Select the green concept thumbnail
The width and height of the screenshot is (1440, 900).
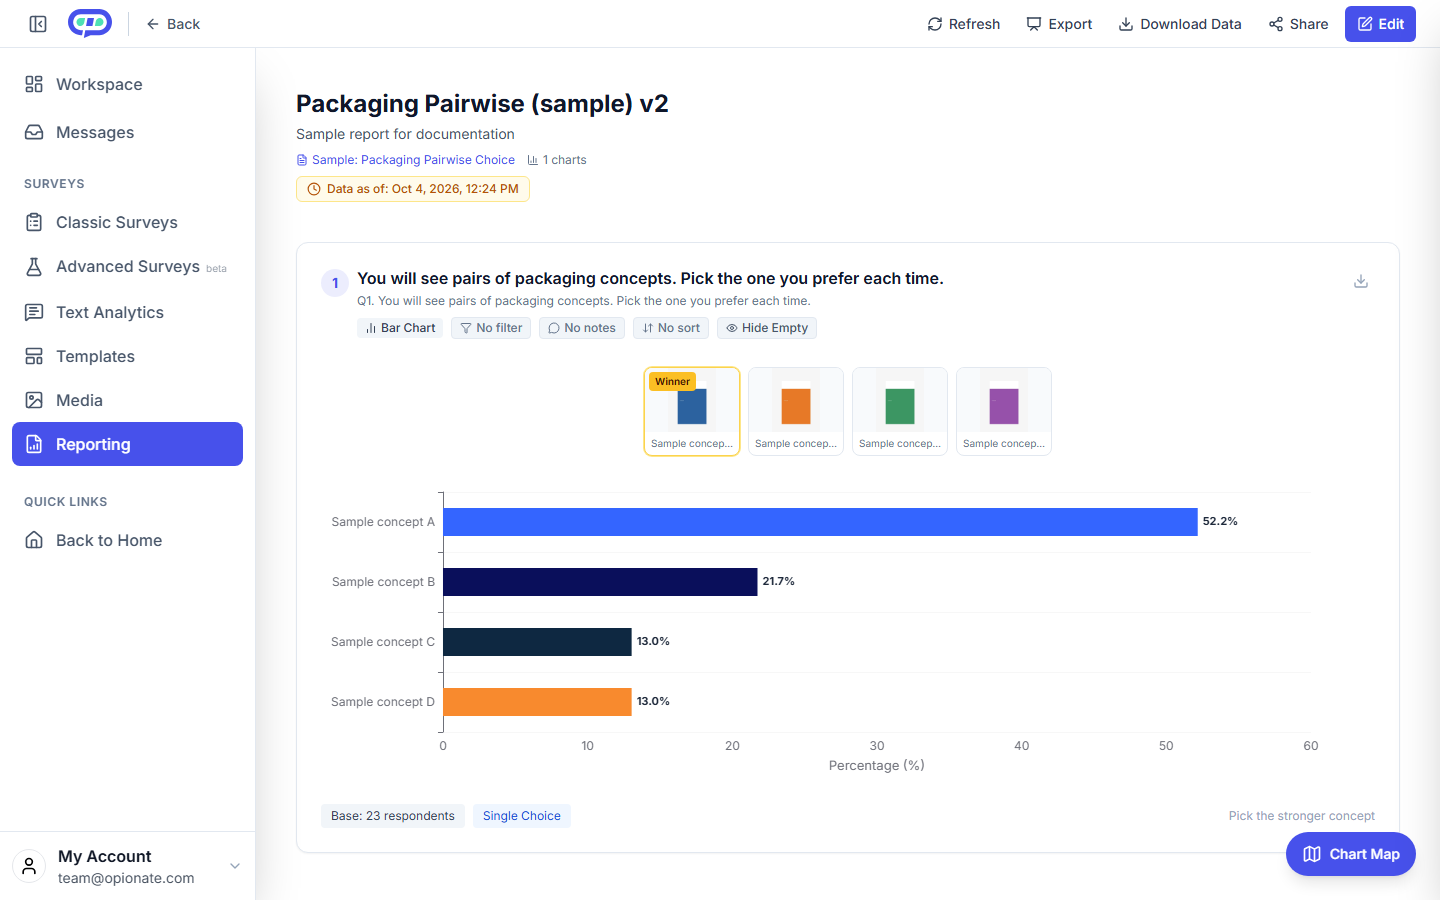coord(900,411)
